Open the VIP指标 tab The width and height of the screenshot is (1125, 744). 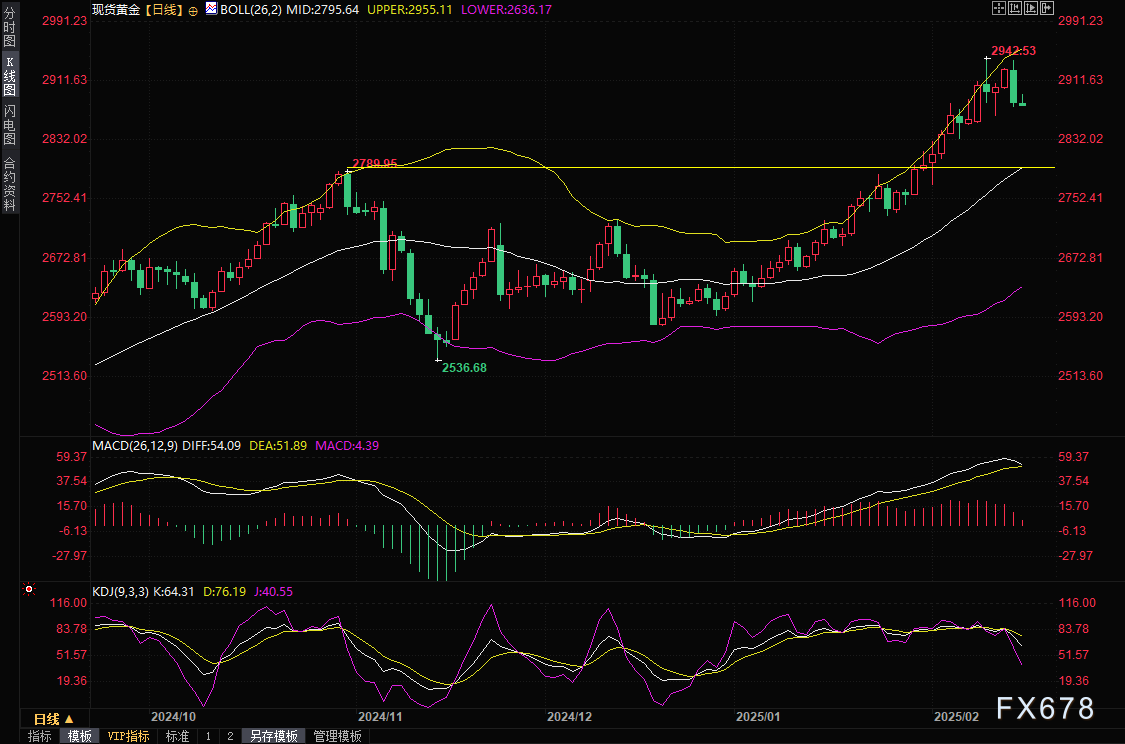click(x=129, y=736)
